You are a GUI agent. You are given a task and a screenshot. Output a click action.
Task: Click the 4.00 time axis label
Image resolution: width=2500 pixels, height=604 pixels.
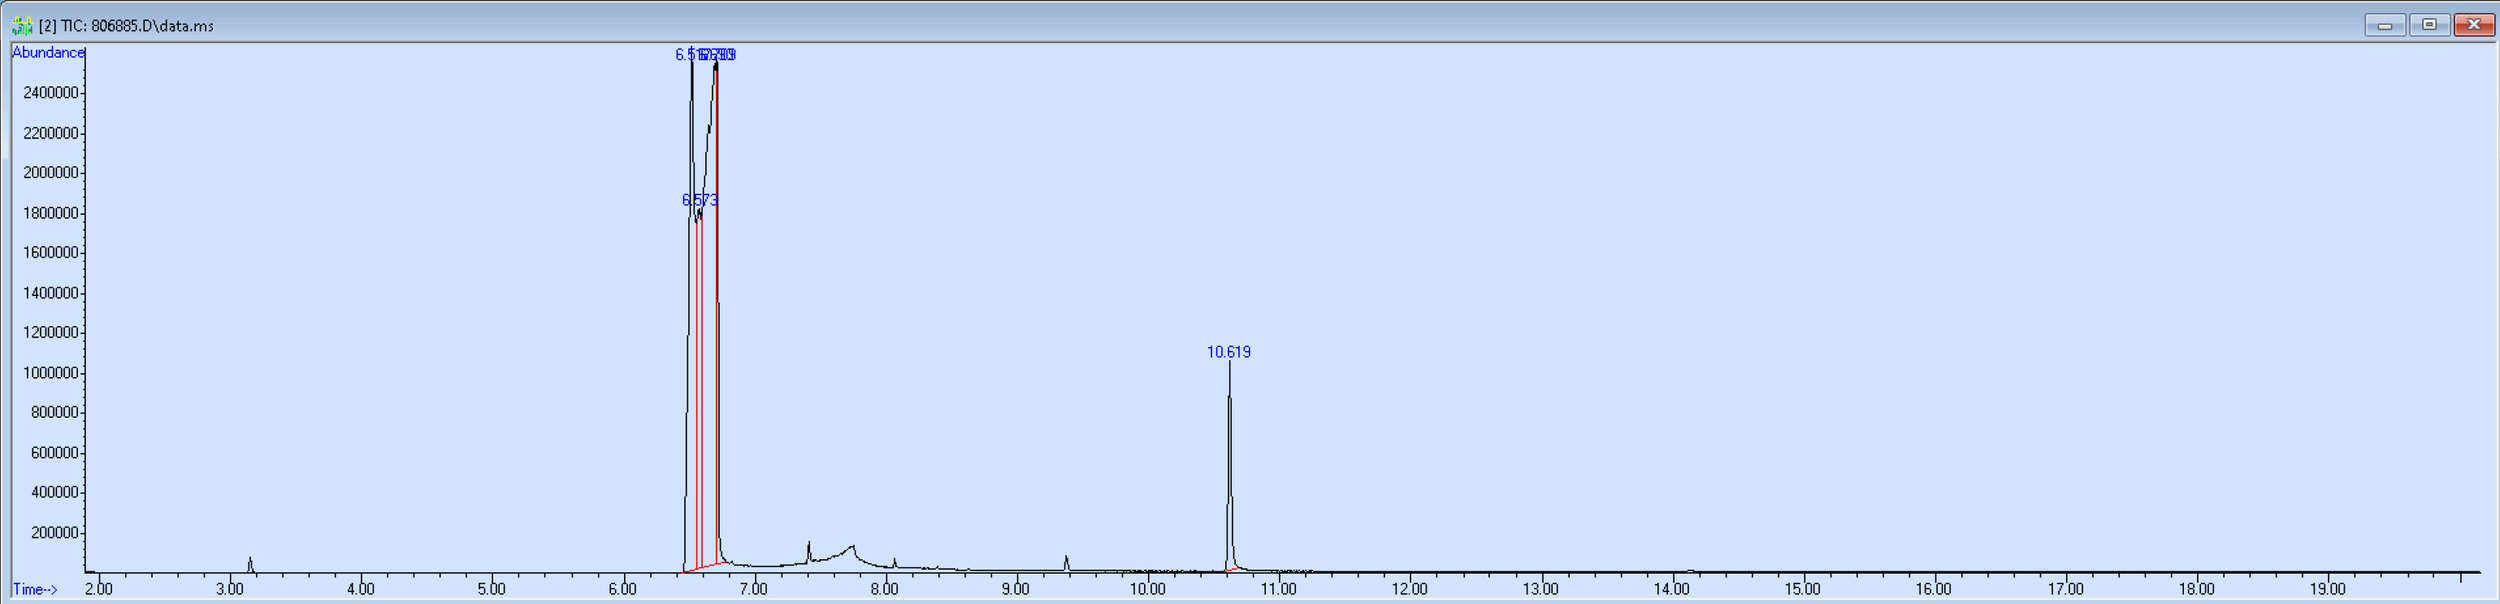click(x=361, y=589)
